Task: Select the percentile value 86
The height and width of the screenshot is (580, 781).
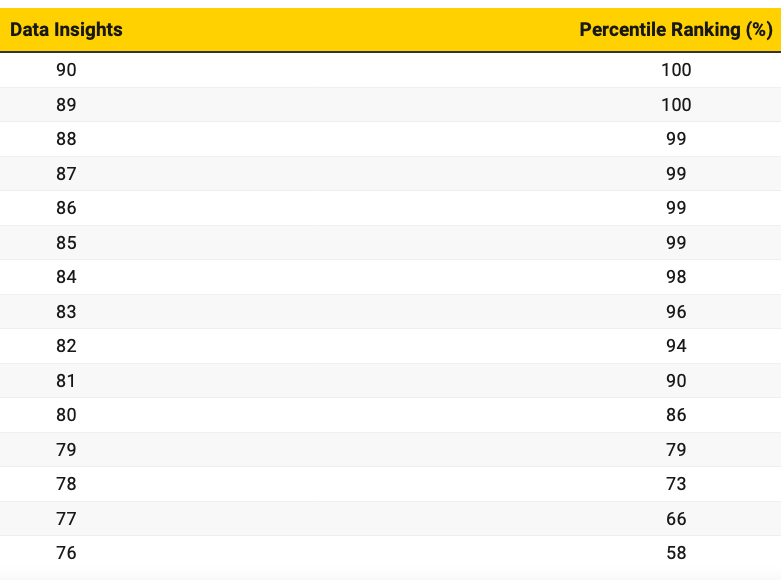Action: pyautogui.click(x=676, y=415)
